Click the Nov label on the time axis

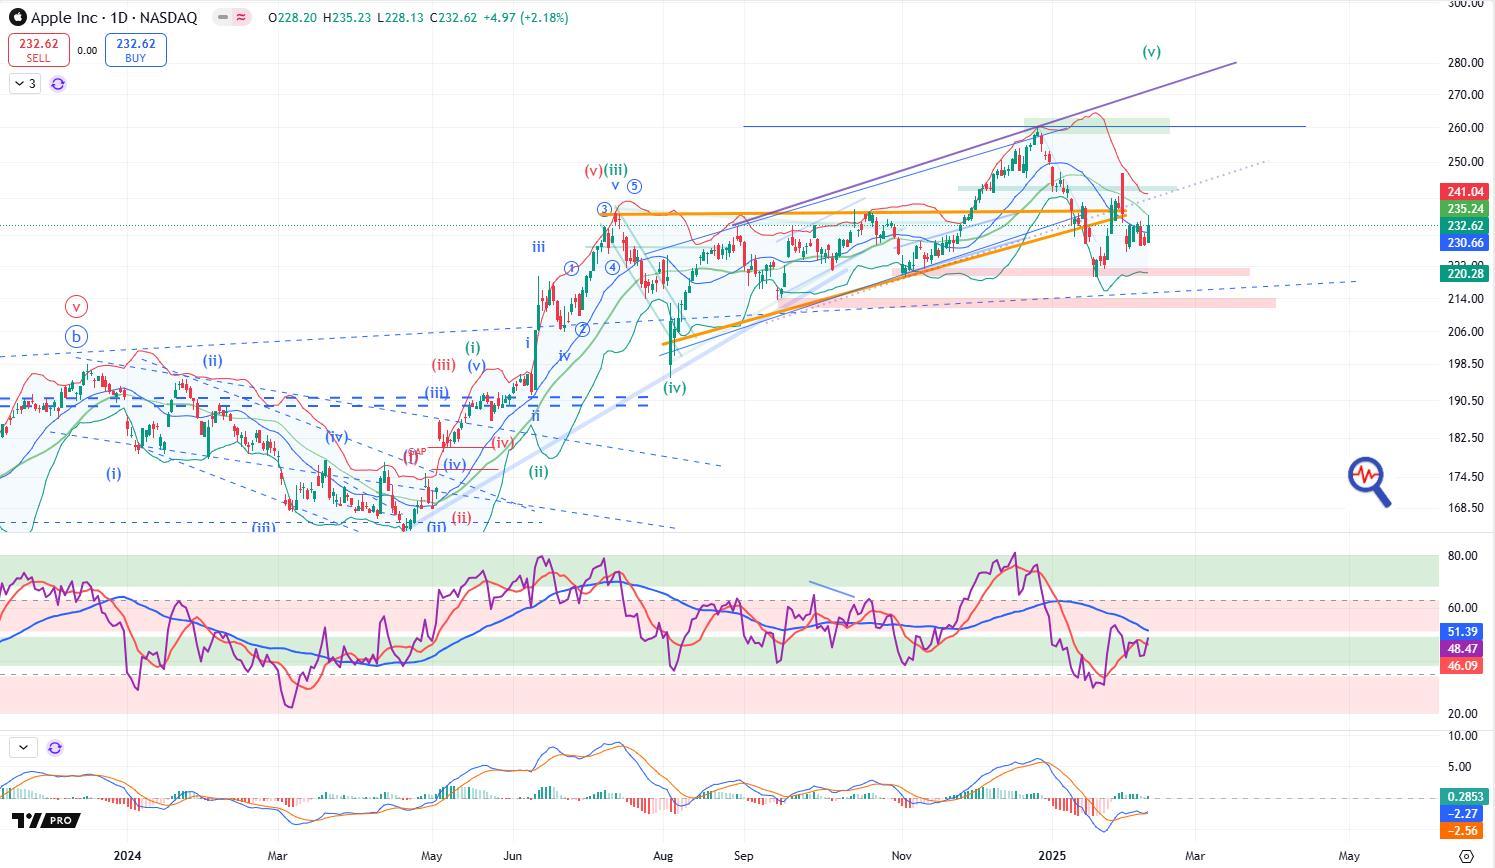(x=902, y=856)
